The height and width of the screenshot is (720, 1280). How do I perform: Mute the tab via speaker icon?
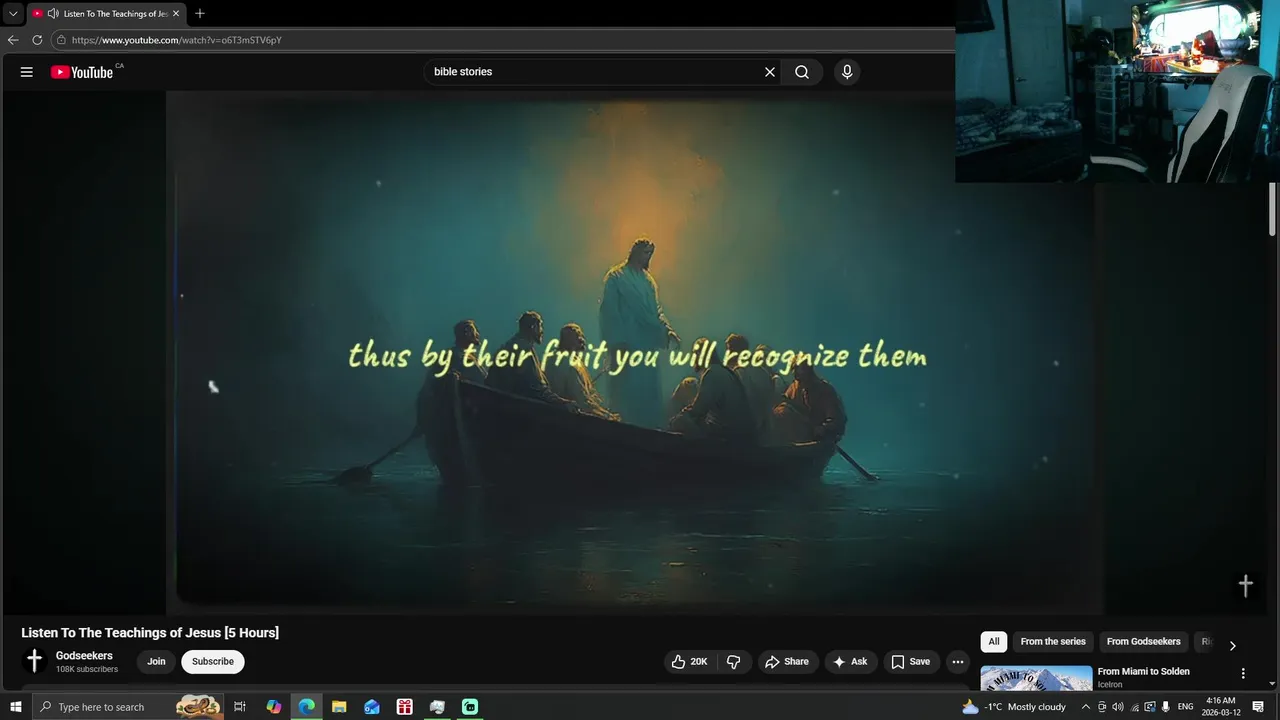53,14
